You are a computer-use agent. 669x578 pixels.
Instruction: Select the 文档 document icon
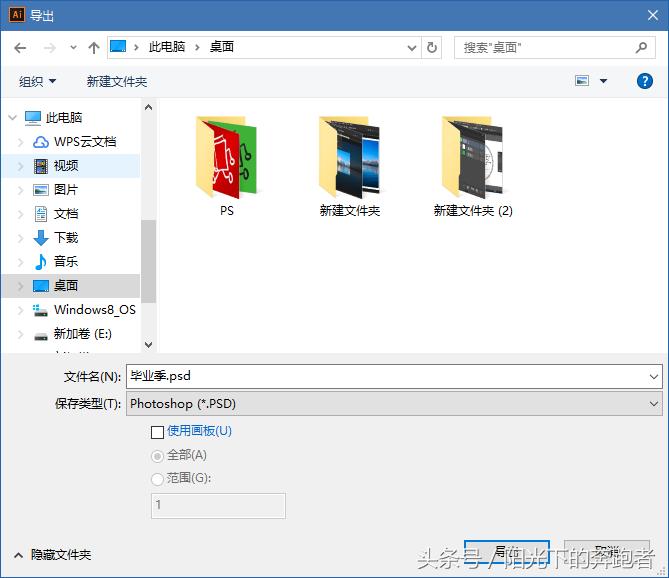41,214
